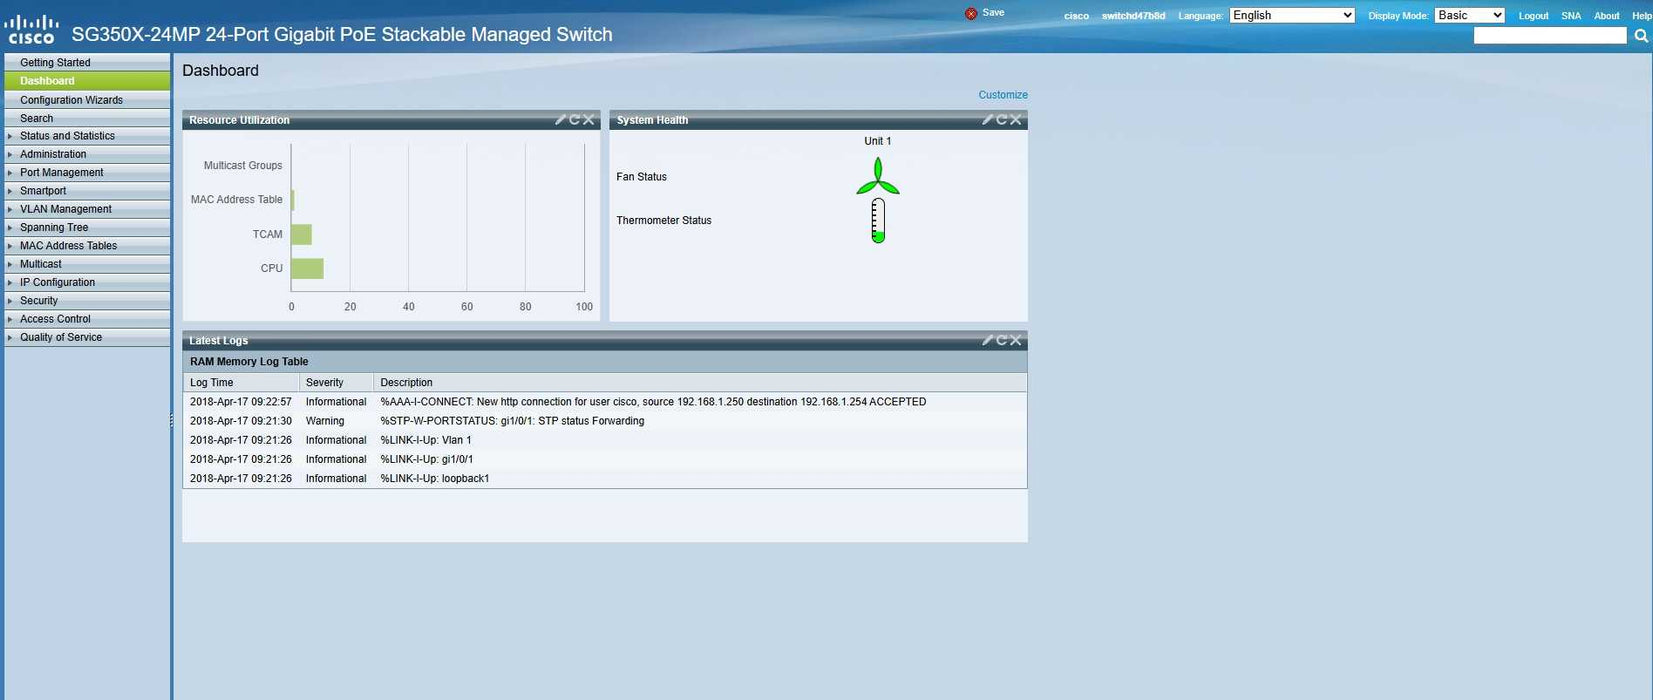Click the green fan status icon
1653x700 pixels.
pos(877,177)
